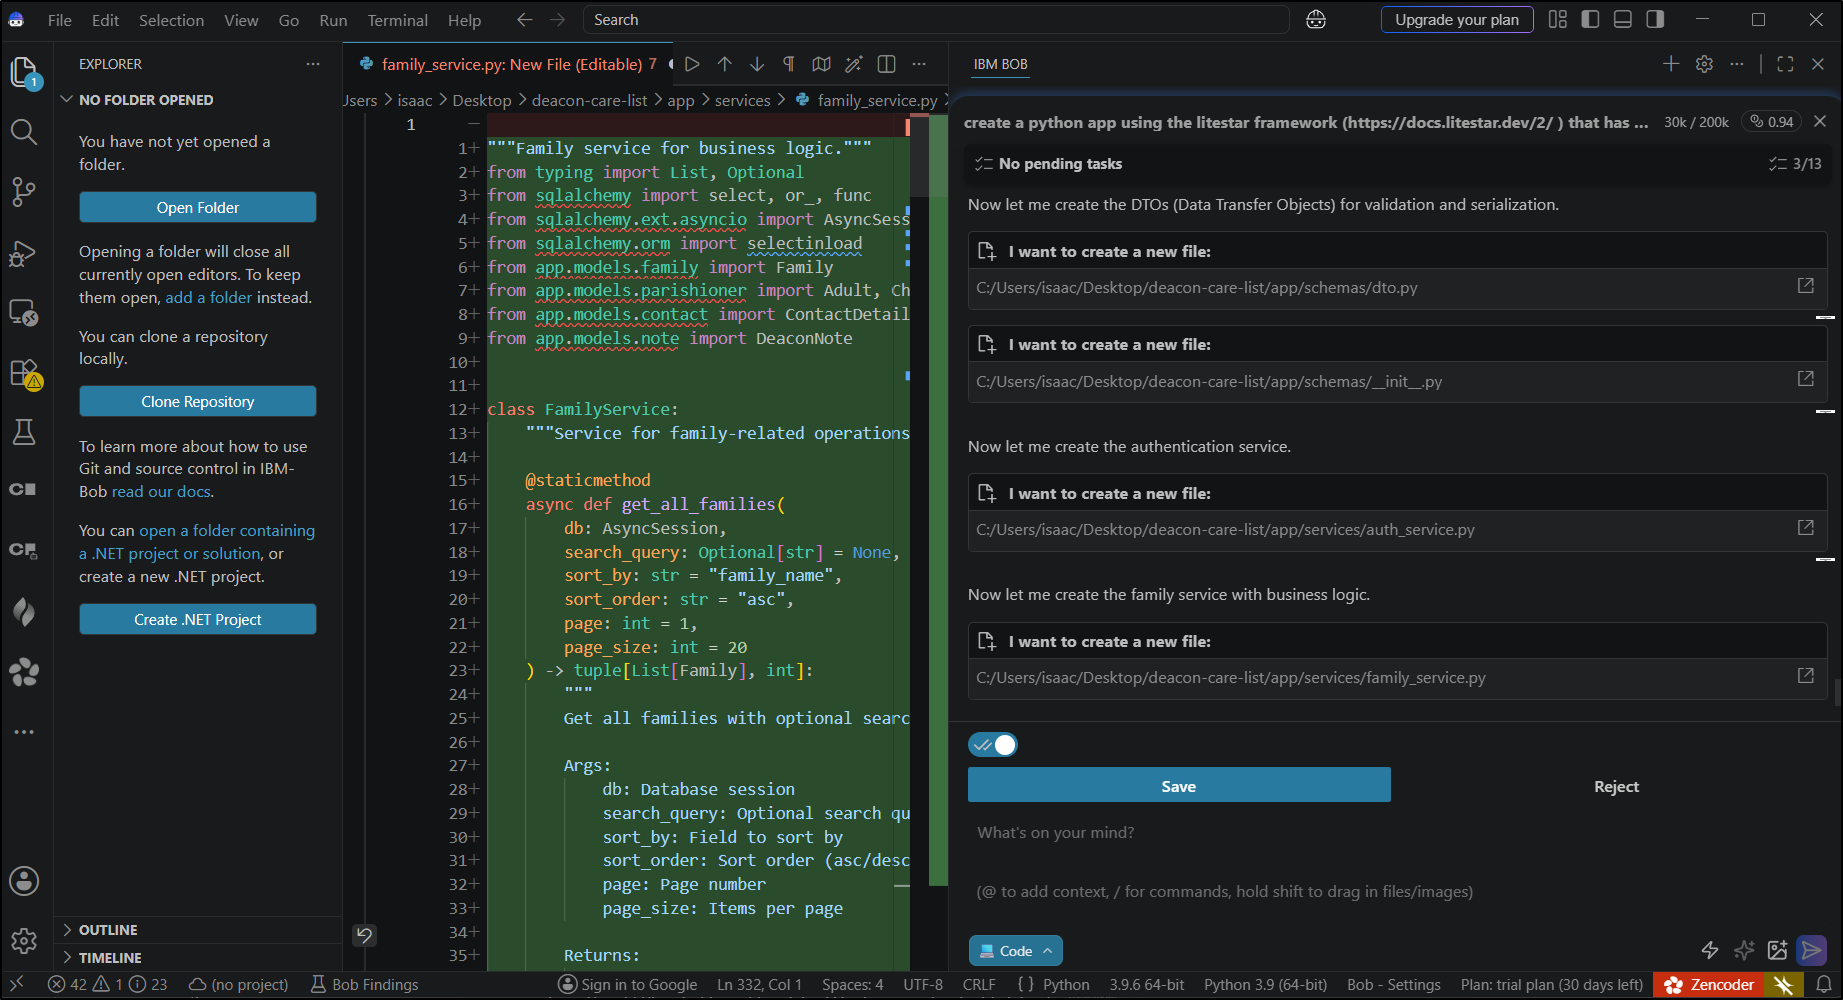Click the enhance prompt sparkle icon
The image size is (1843, 1000).
pos(1744,950)
